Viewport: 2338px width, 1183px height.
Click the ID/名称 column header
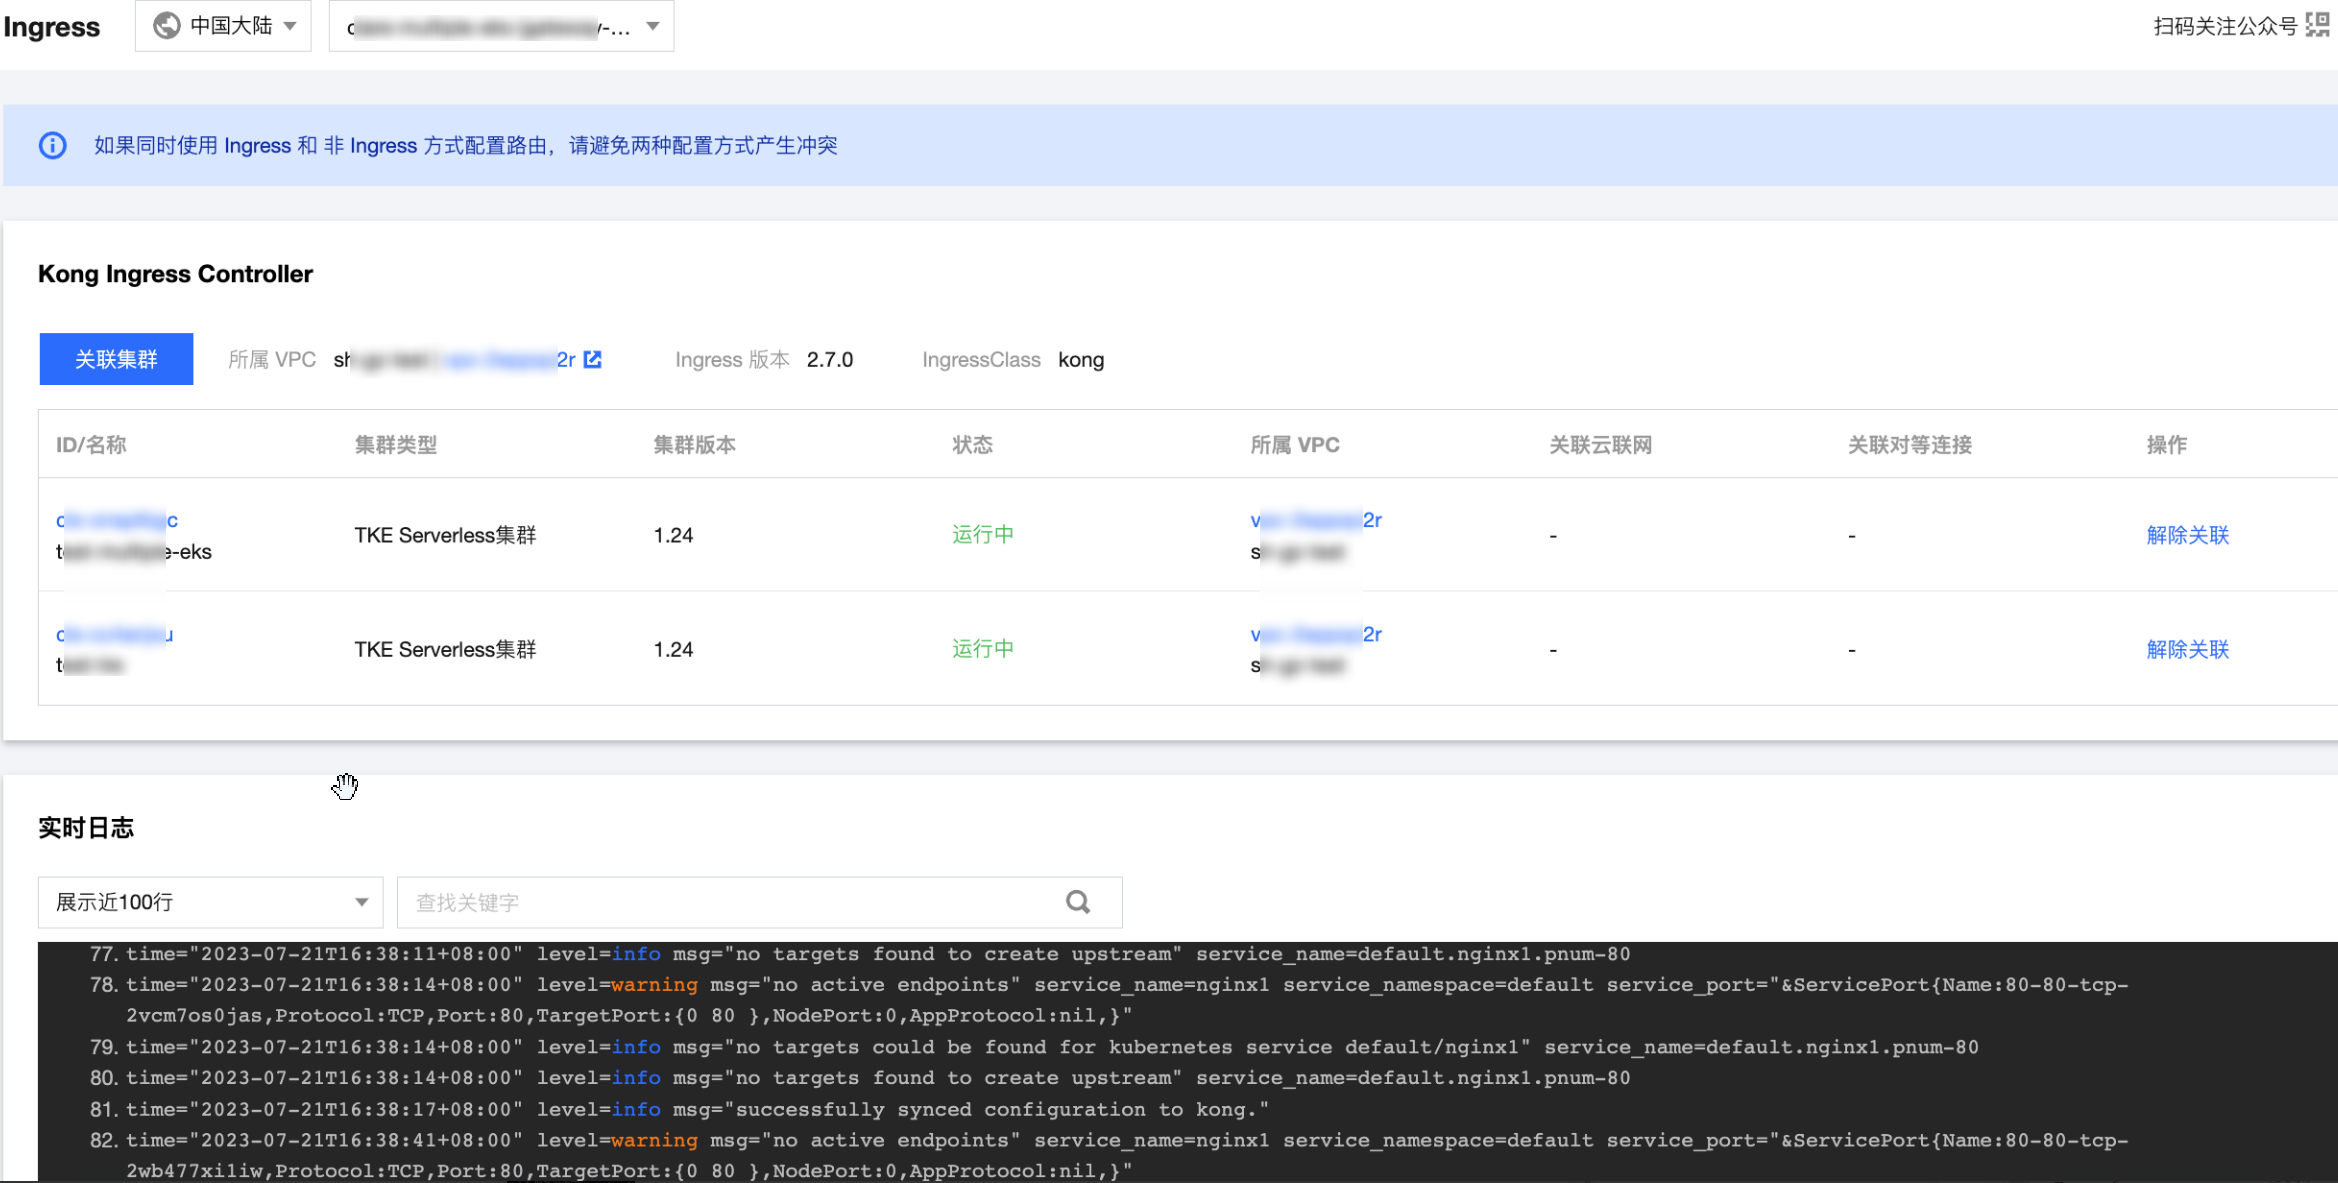click(91, 445)
